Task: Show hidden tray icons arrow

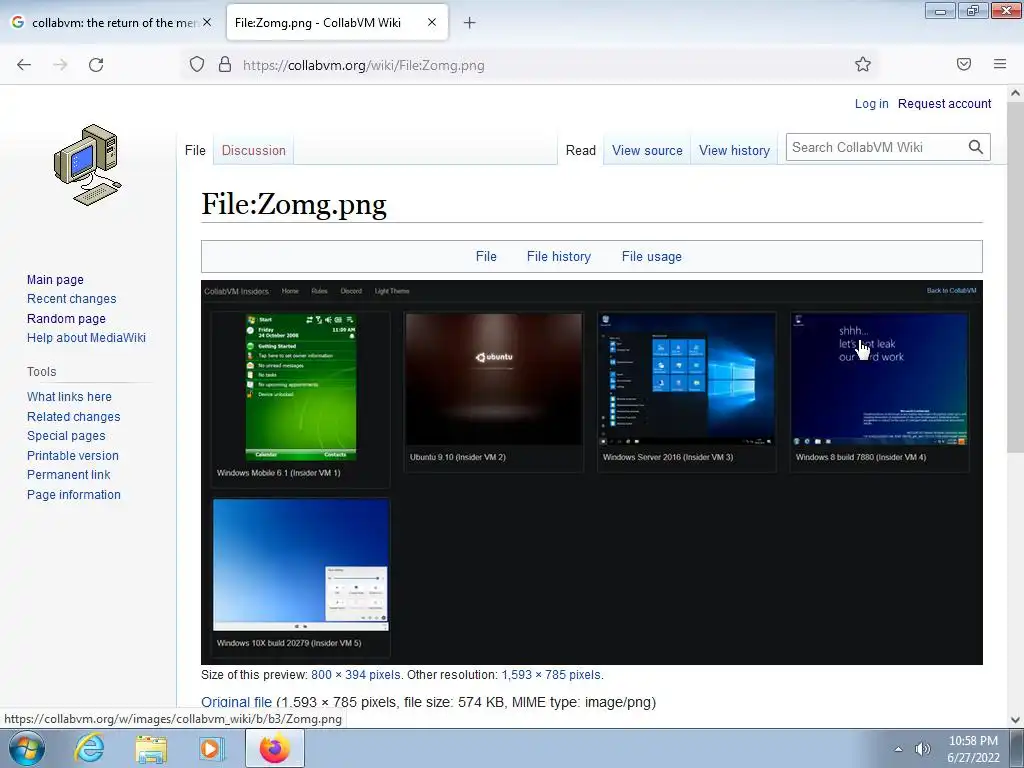Action: tap(899, 749)
